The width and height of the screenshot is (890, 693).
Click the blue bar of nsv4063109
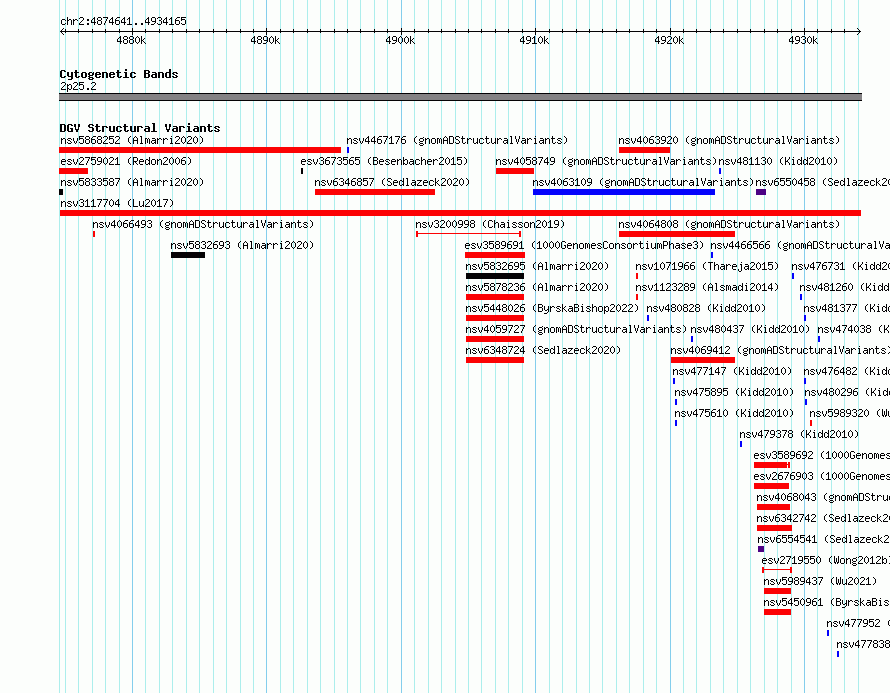tap(624, 192)
